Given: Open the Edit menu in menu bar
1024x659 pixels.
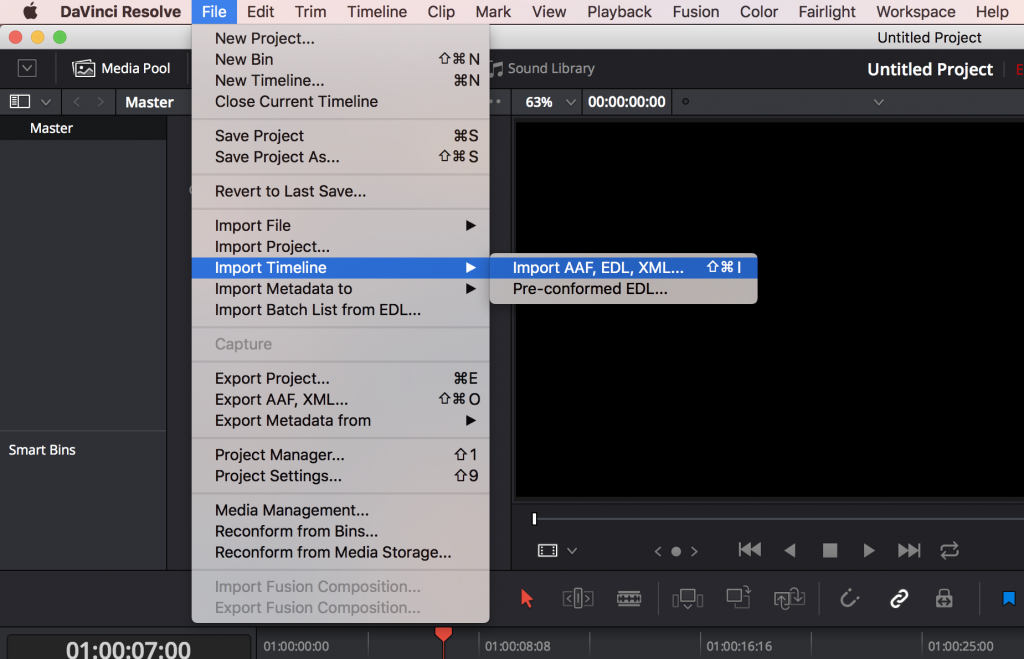Looking at the screenshot, I should [x=261, y=12].
